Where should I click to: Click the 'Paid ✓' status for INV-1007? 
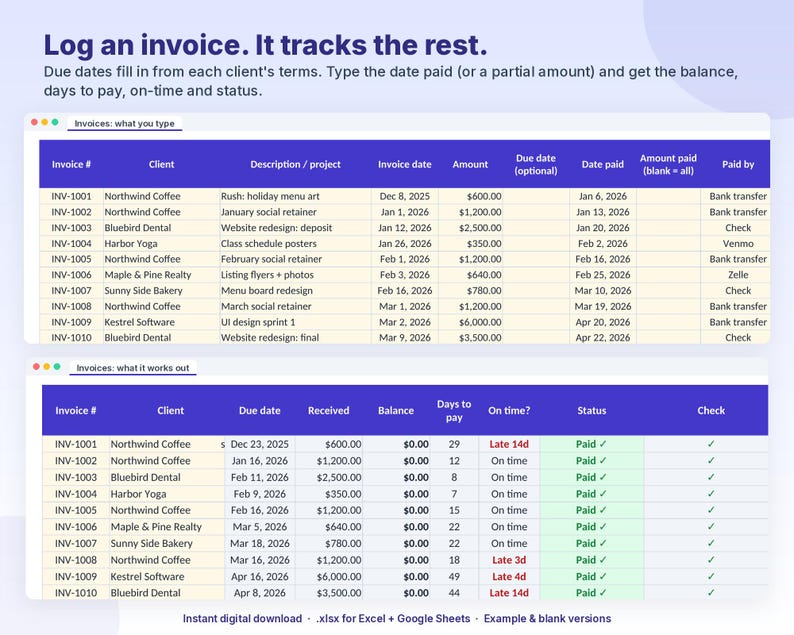click(591, 543)
